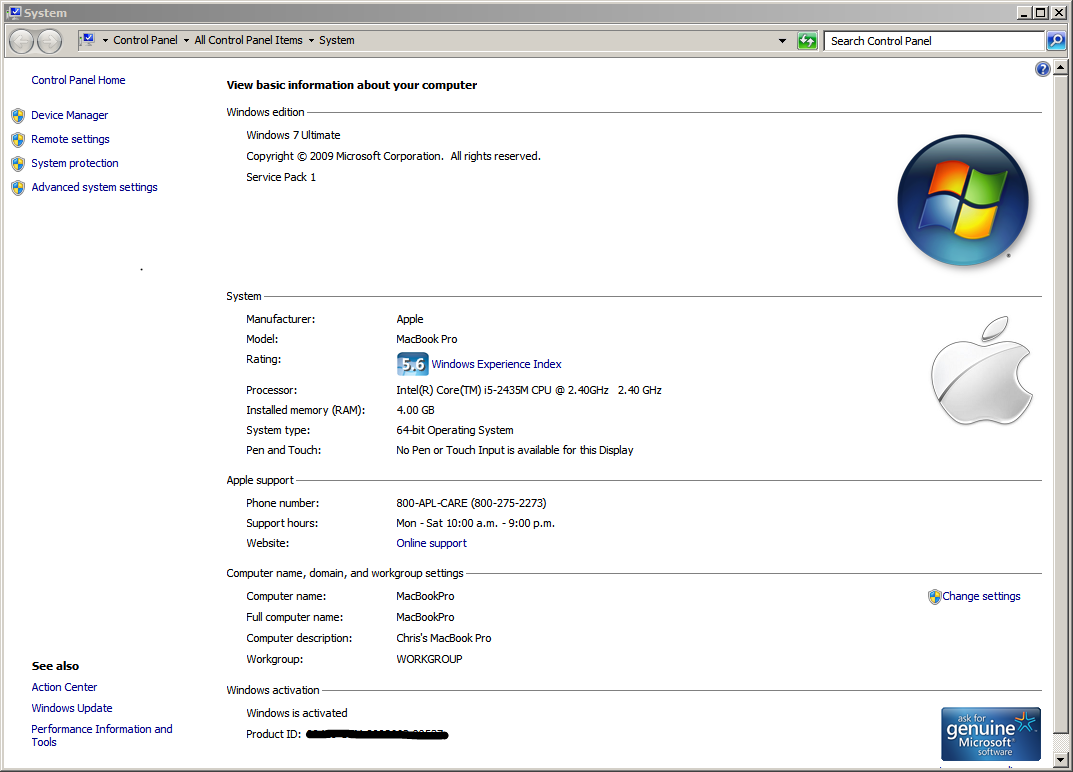Open Device Manager link
Image resolution: width=1073 pixels, height=772 pixels.
coord(69,115)
